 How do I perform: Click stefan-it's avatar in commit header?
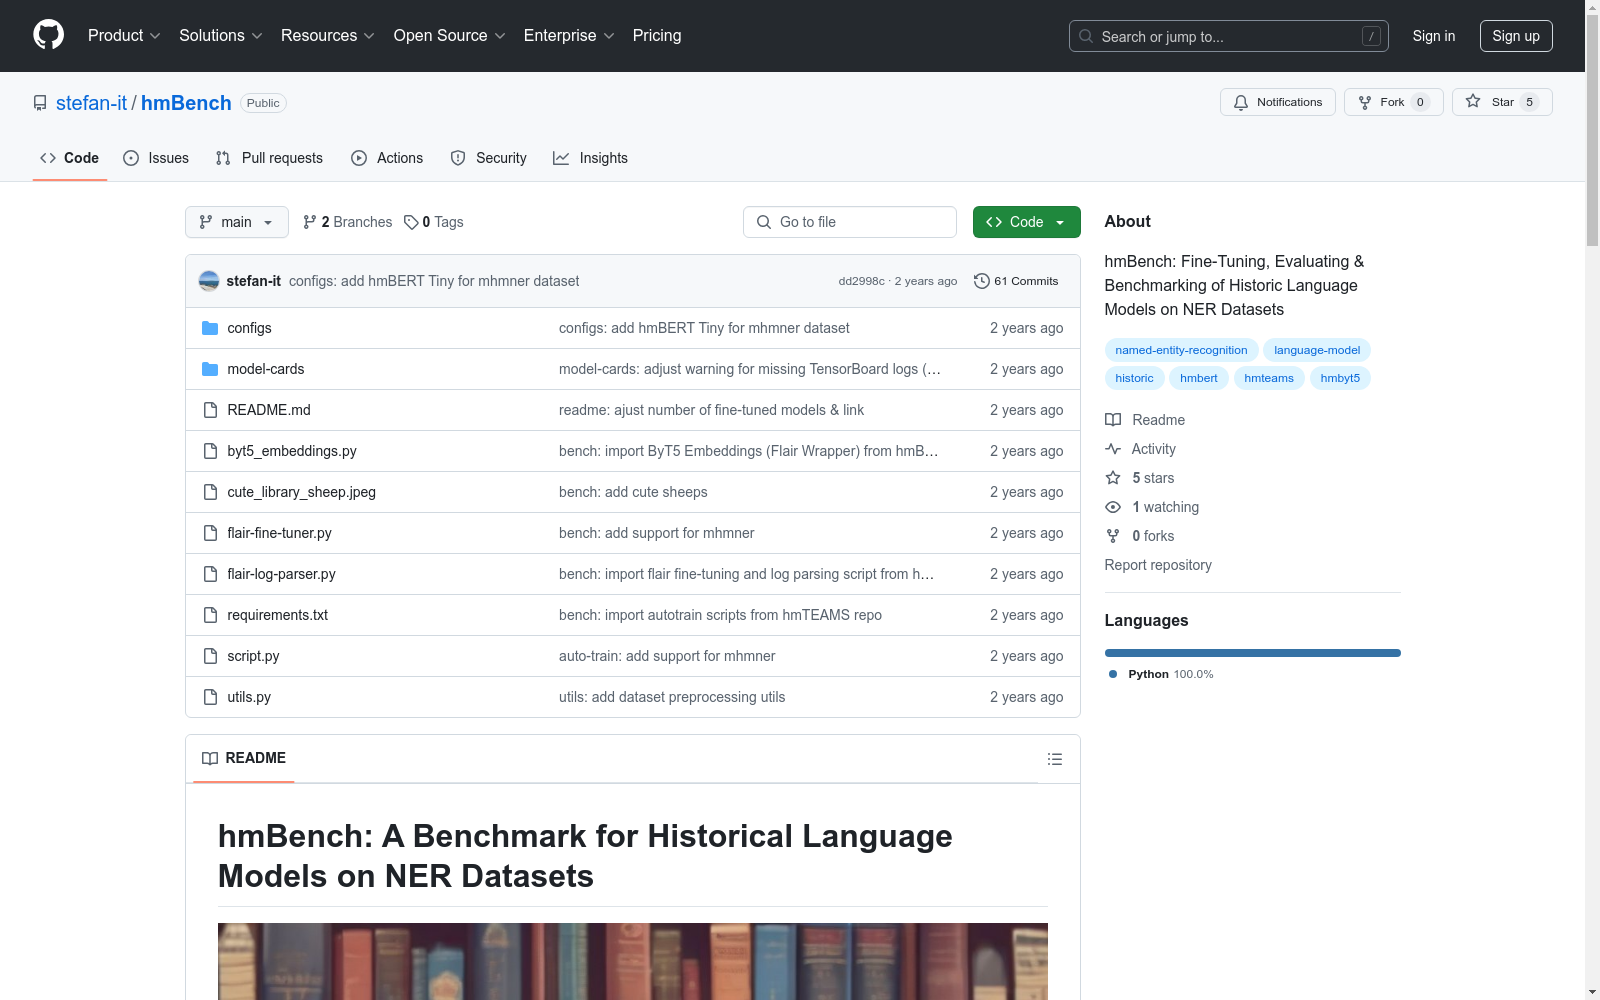pos(209,281)
